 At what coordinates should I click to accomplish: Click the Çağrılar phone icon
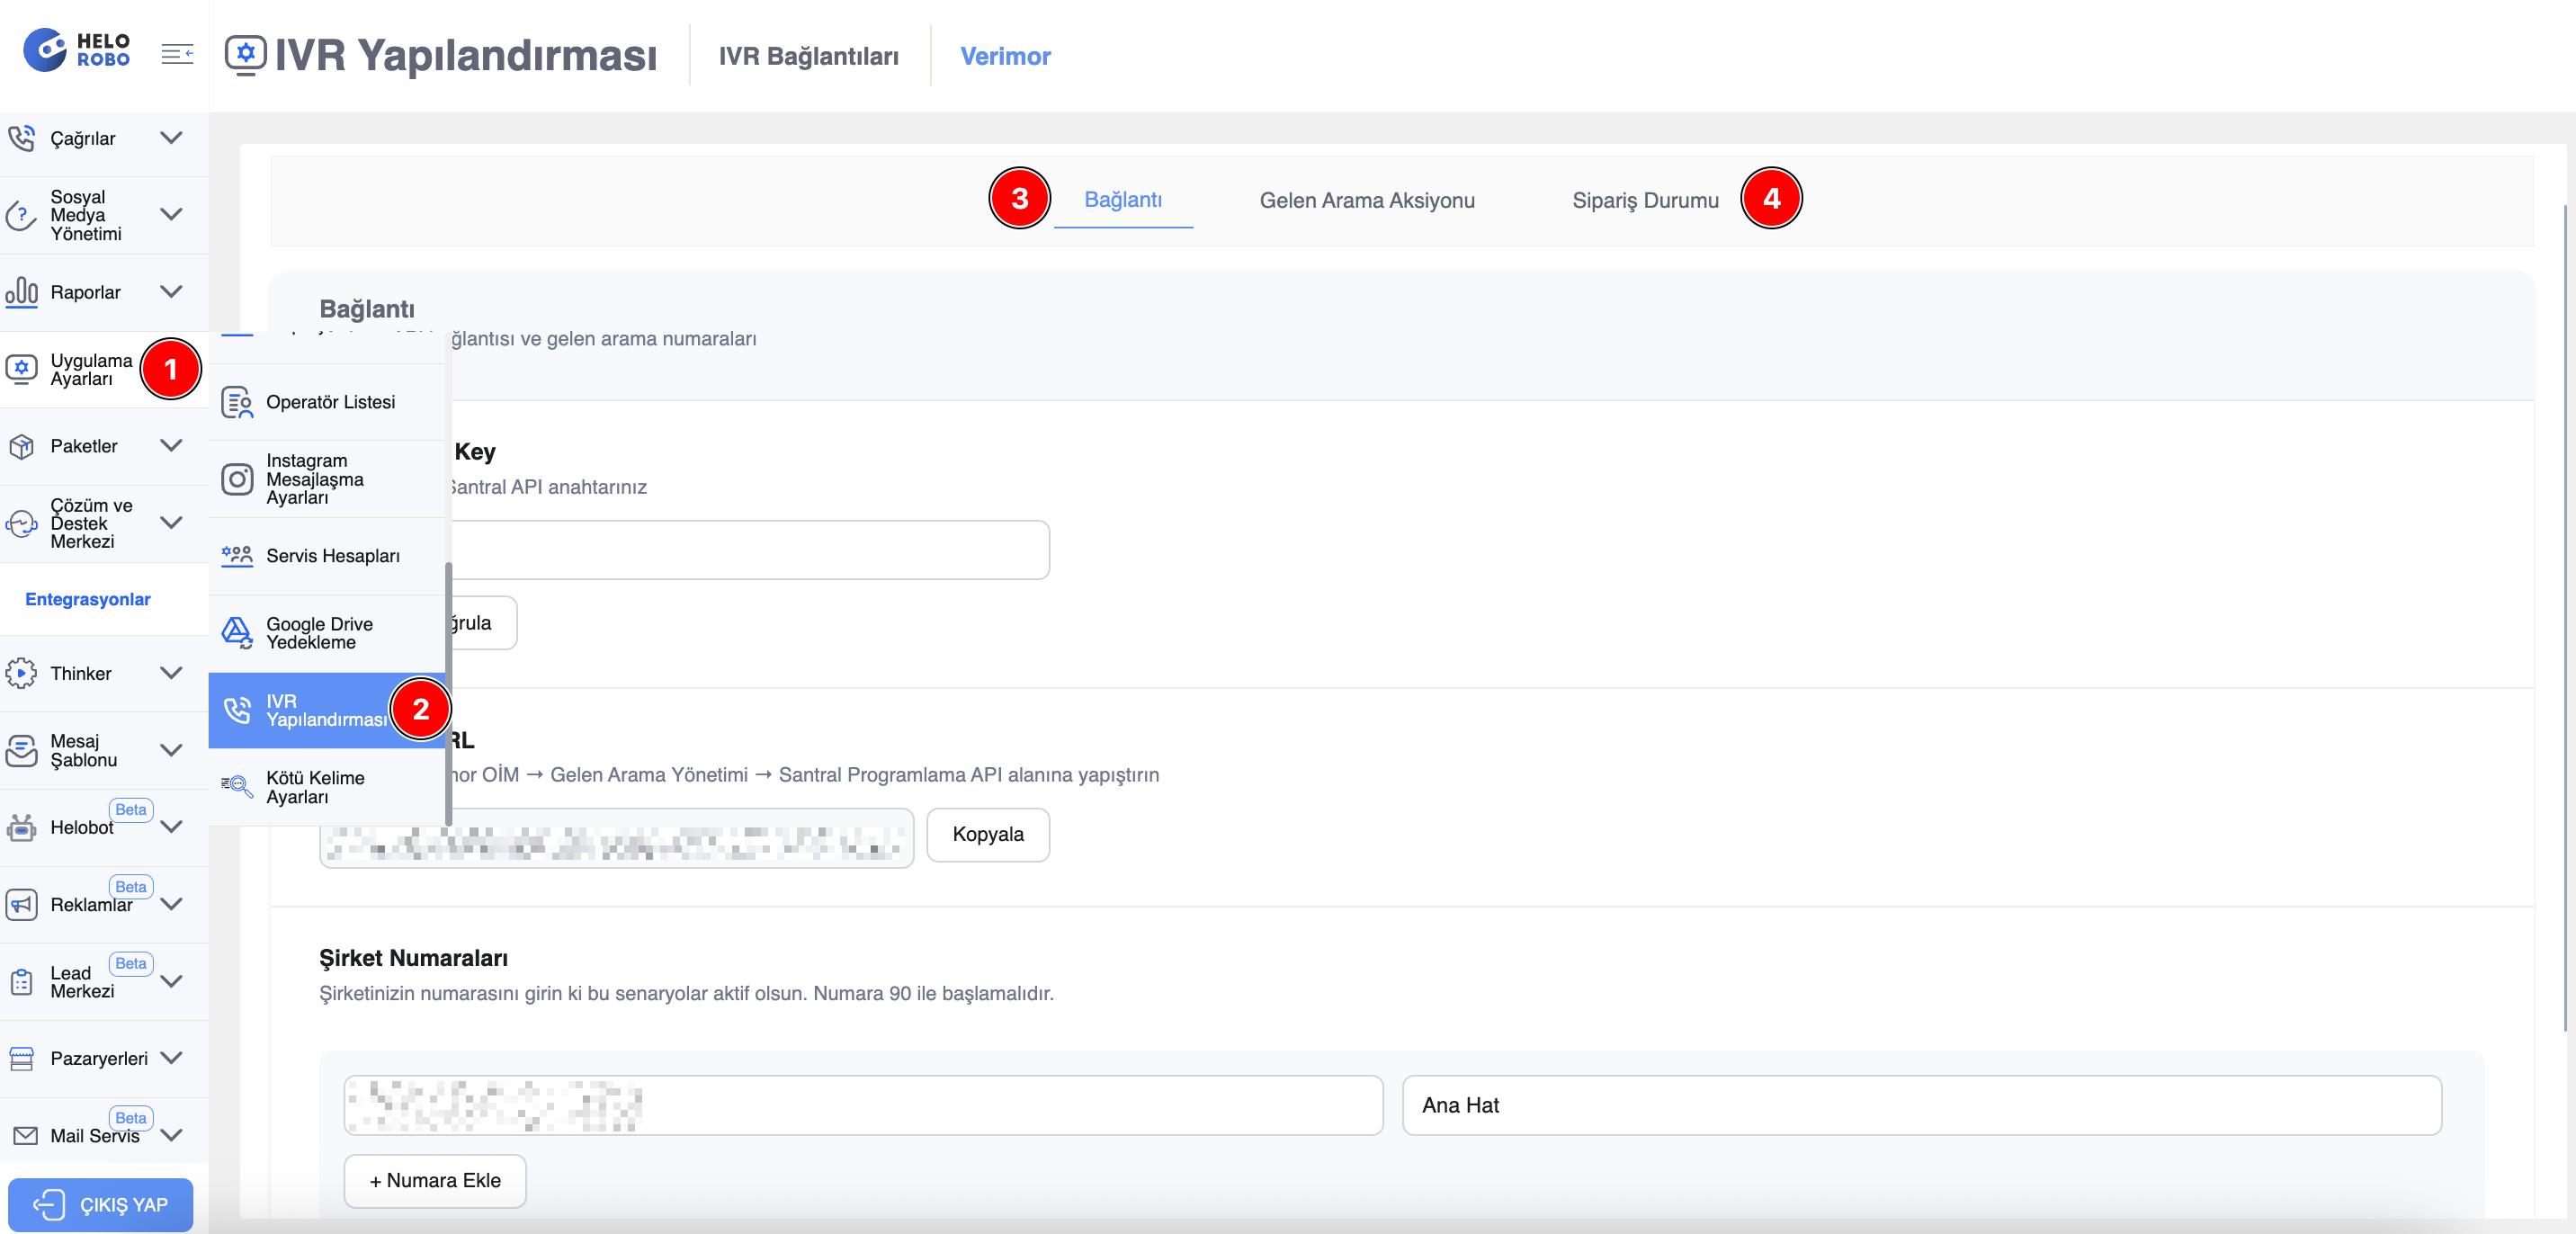[21, 138]
